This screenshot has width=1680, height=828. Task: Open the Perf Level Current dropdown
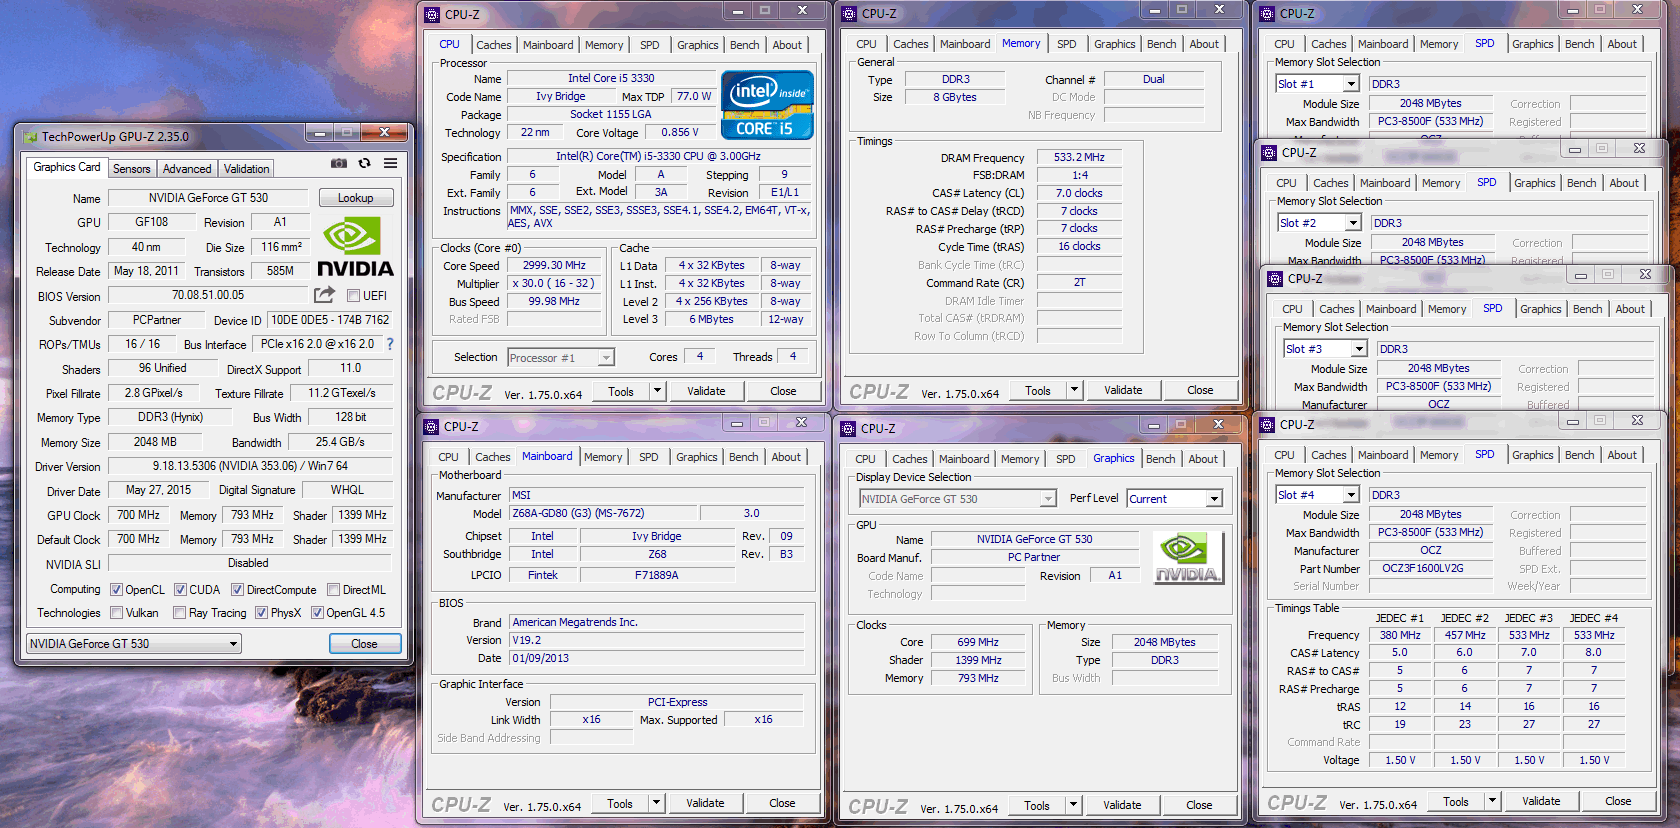click(1175, 499)
